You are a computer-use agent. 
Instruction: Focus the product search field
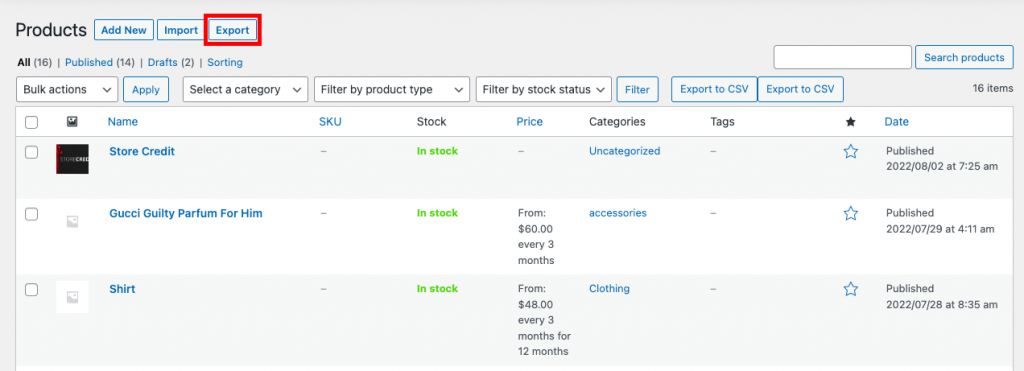842,57
